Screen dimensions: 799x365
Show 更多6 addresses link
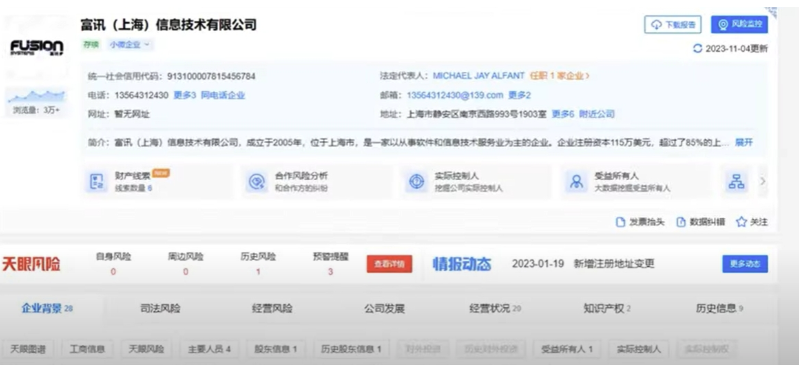point(563,114)
